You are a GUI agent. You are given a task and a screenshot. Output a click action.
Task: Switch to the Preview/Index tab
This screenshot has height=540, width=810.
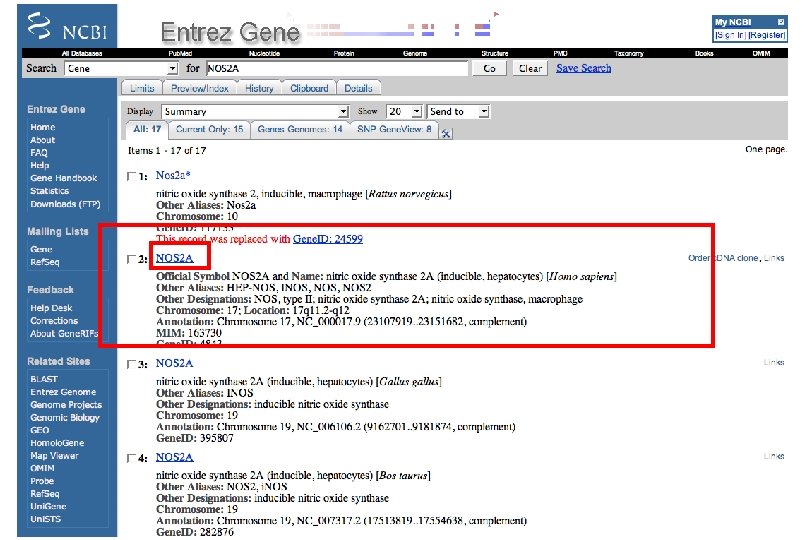(x=200, y=88)
